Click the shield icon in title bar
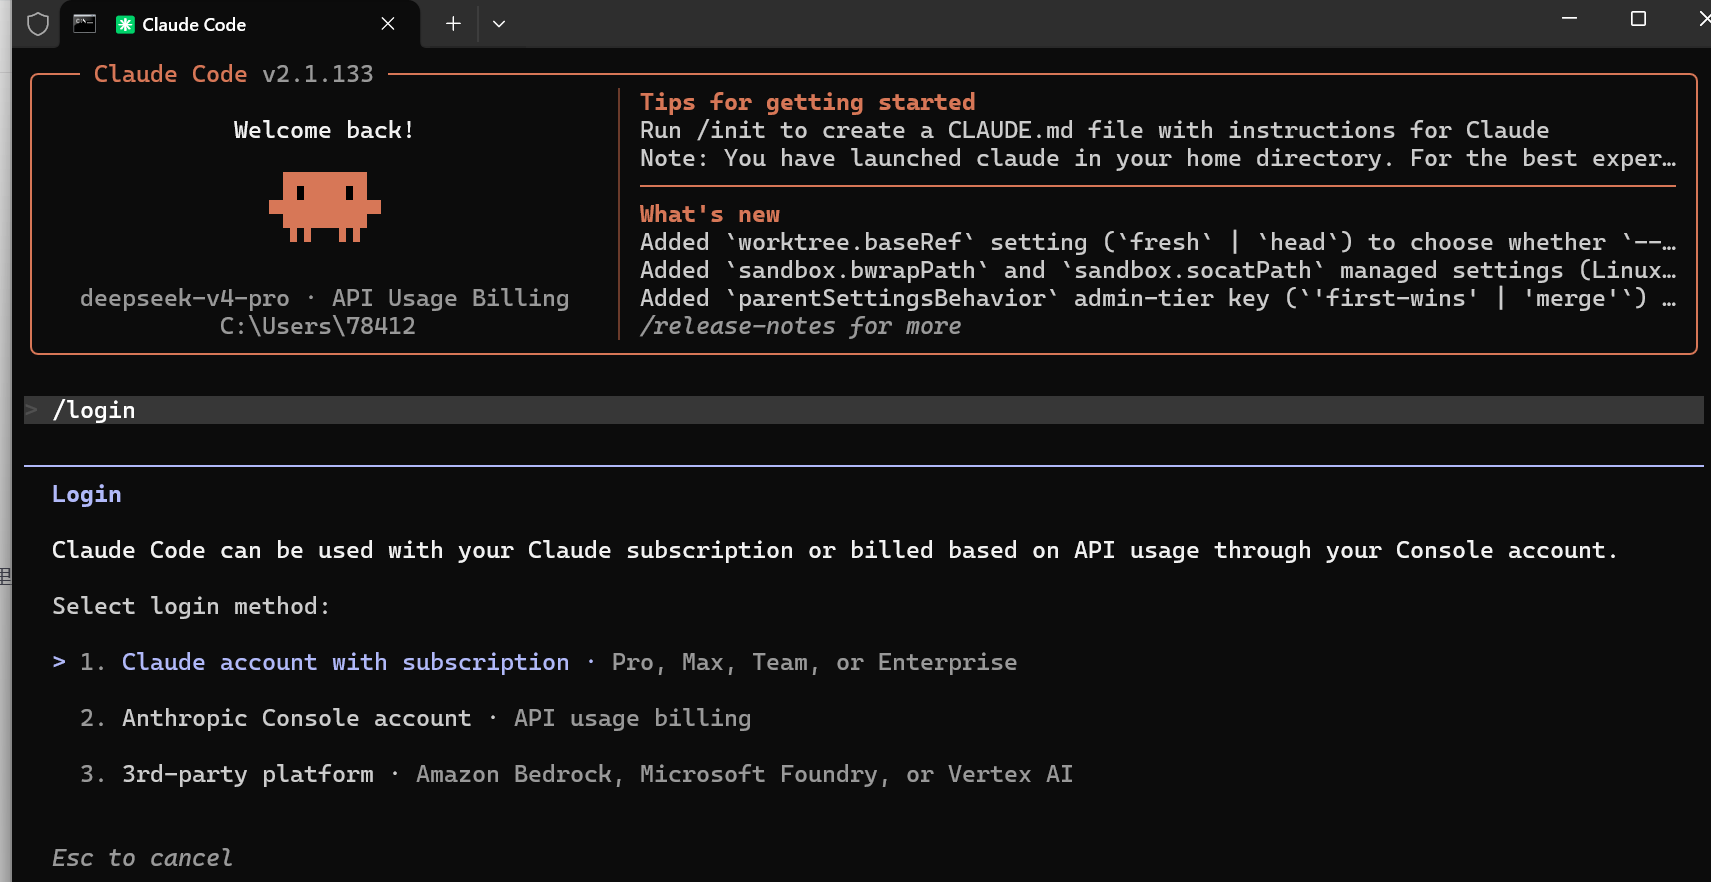The height and width of the screenshot is (882, 1711). pyautogui.click(x=38, y=24)
